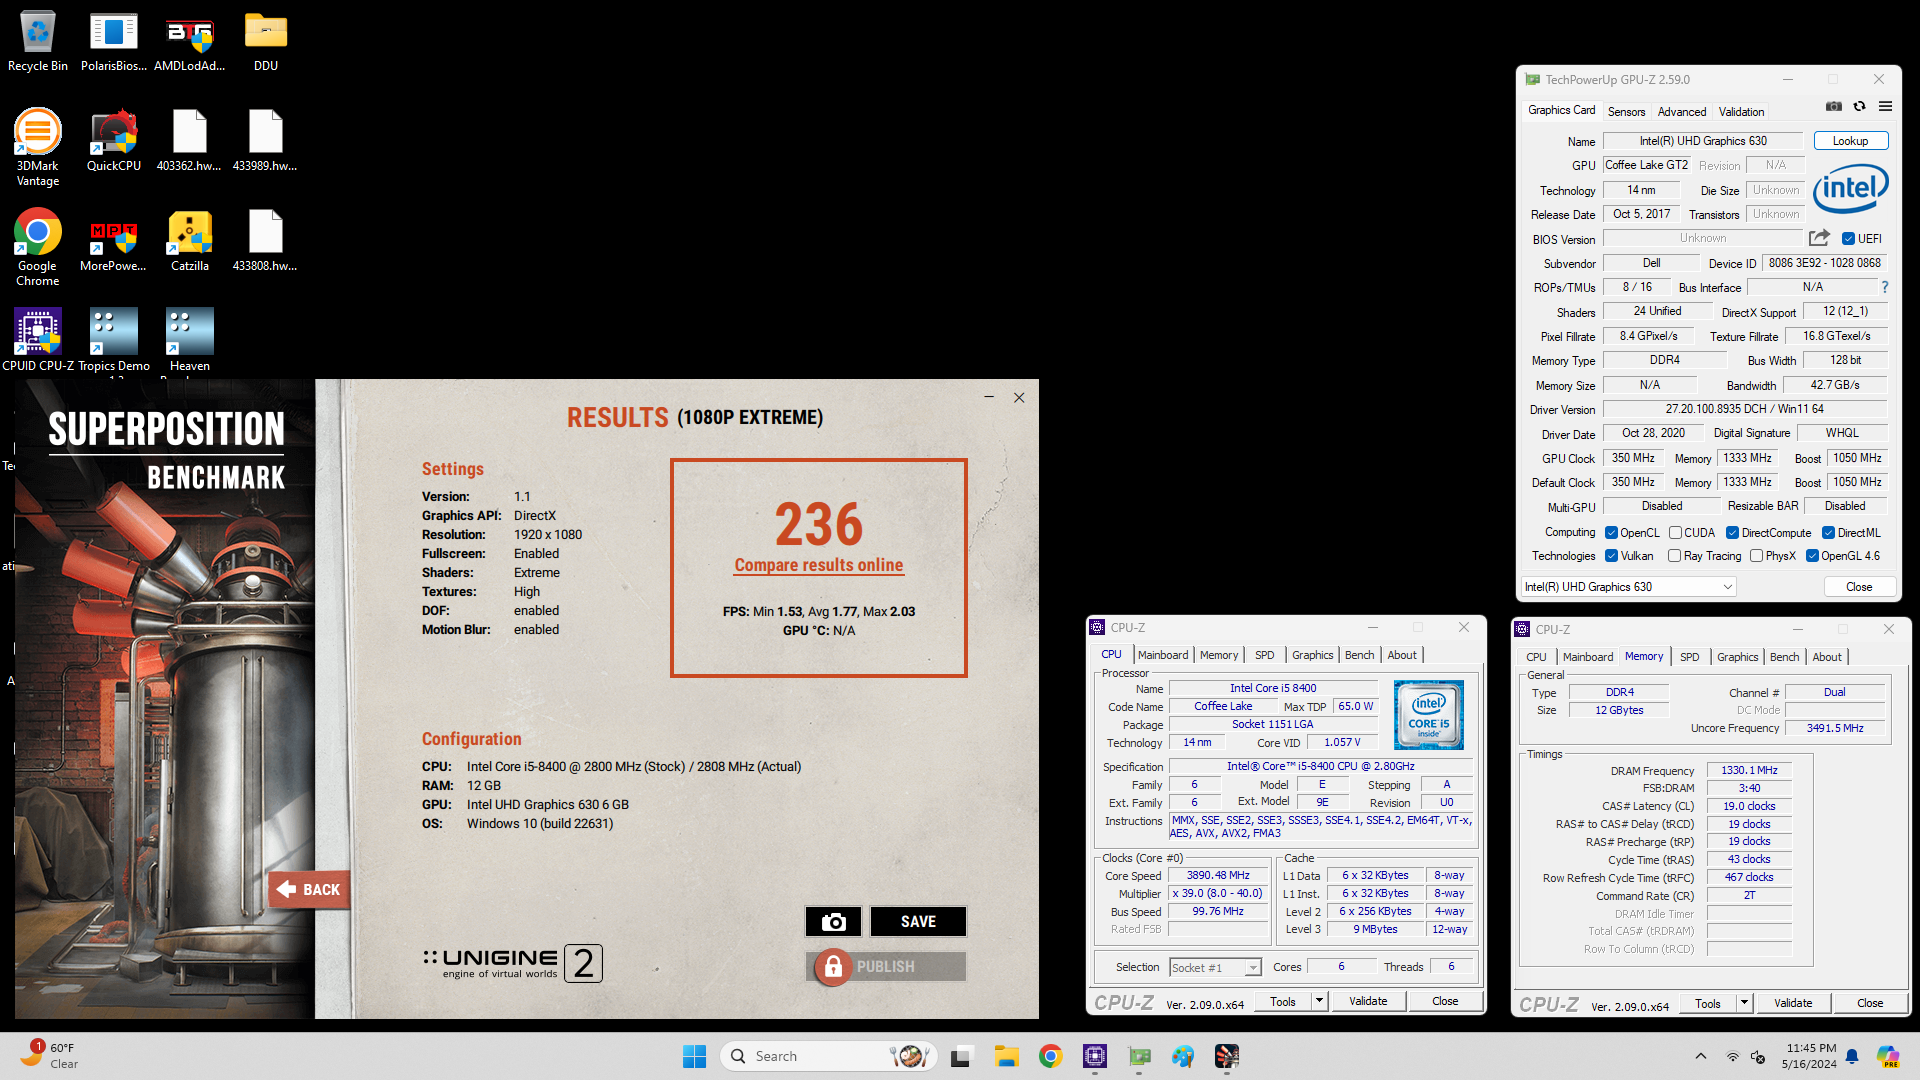Toggle Vulkan checkbox in GPU-Z
The width and height of the screenshot is (1920, 1080).
point(1611,556)
